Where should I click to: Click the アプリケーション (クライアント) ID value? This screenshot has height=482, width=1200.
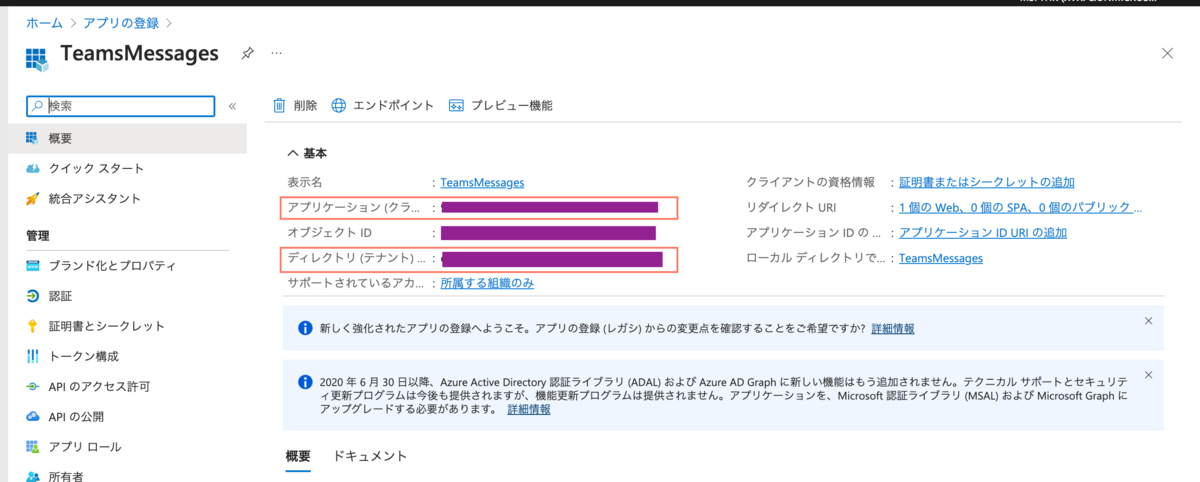[x=549, y=207]
